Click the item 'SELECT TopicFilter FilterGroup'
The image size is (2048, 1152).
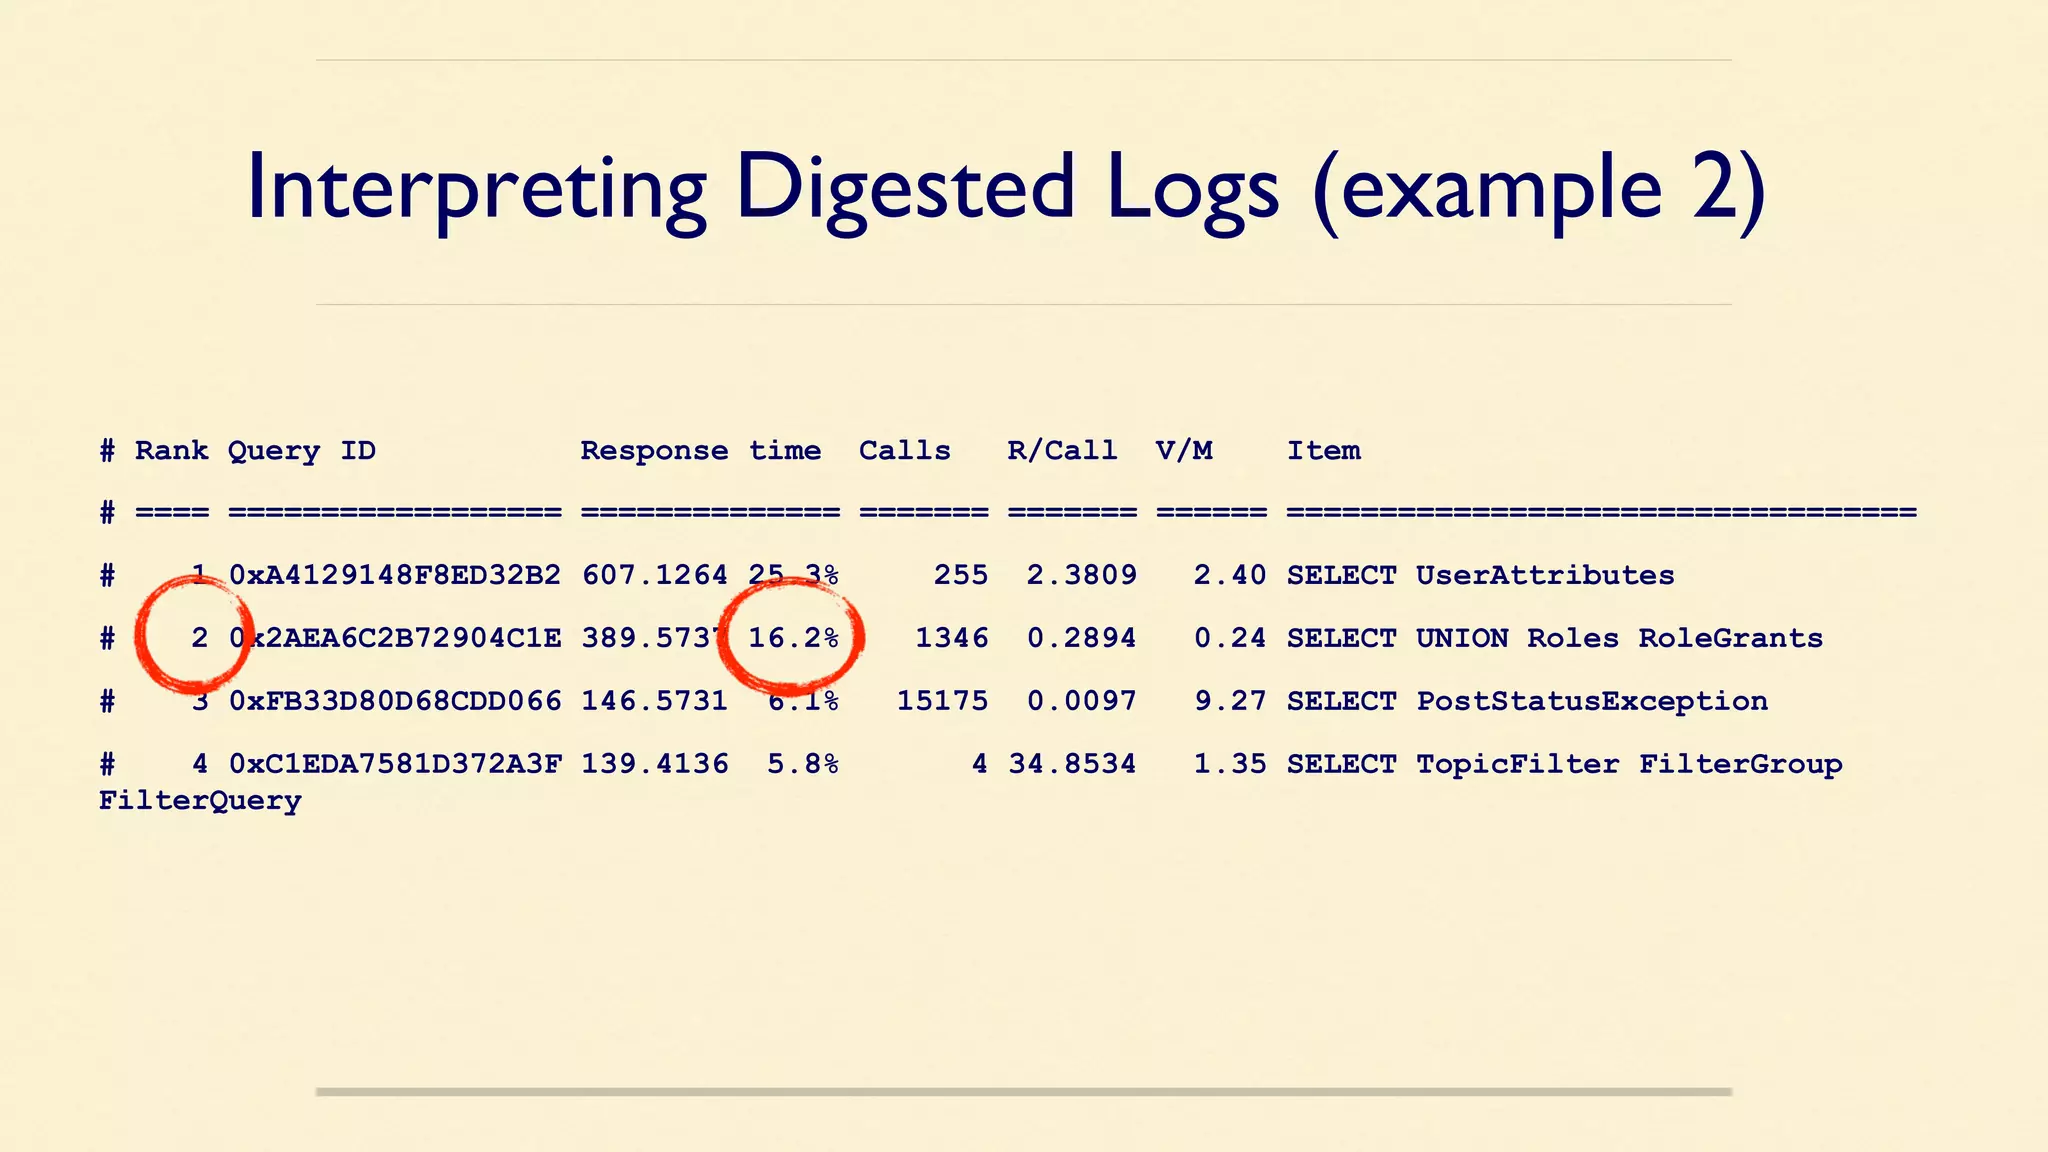pyautogui.click(x=1565, y=764)
